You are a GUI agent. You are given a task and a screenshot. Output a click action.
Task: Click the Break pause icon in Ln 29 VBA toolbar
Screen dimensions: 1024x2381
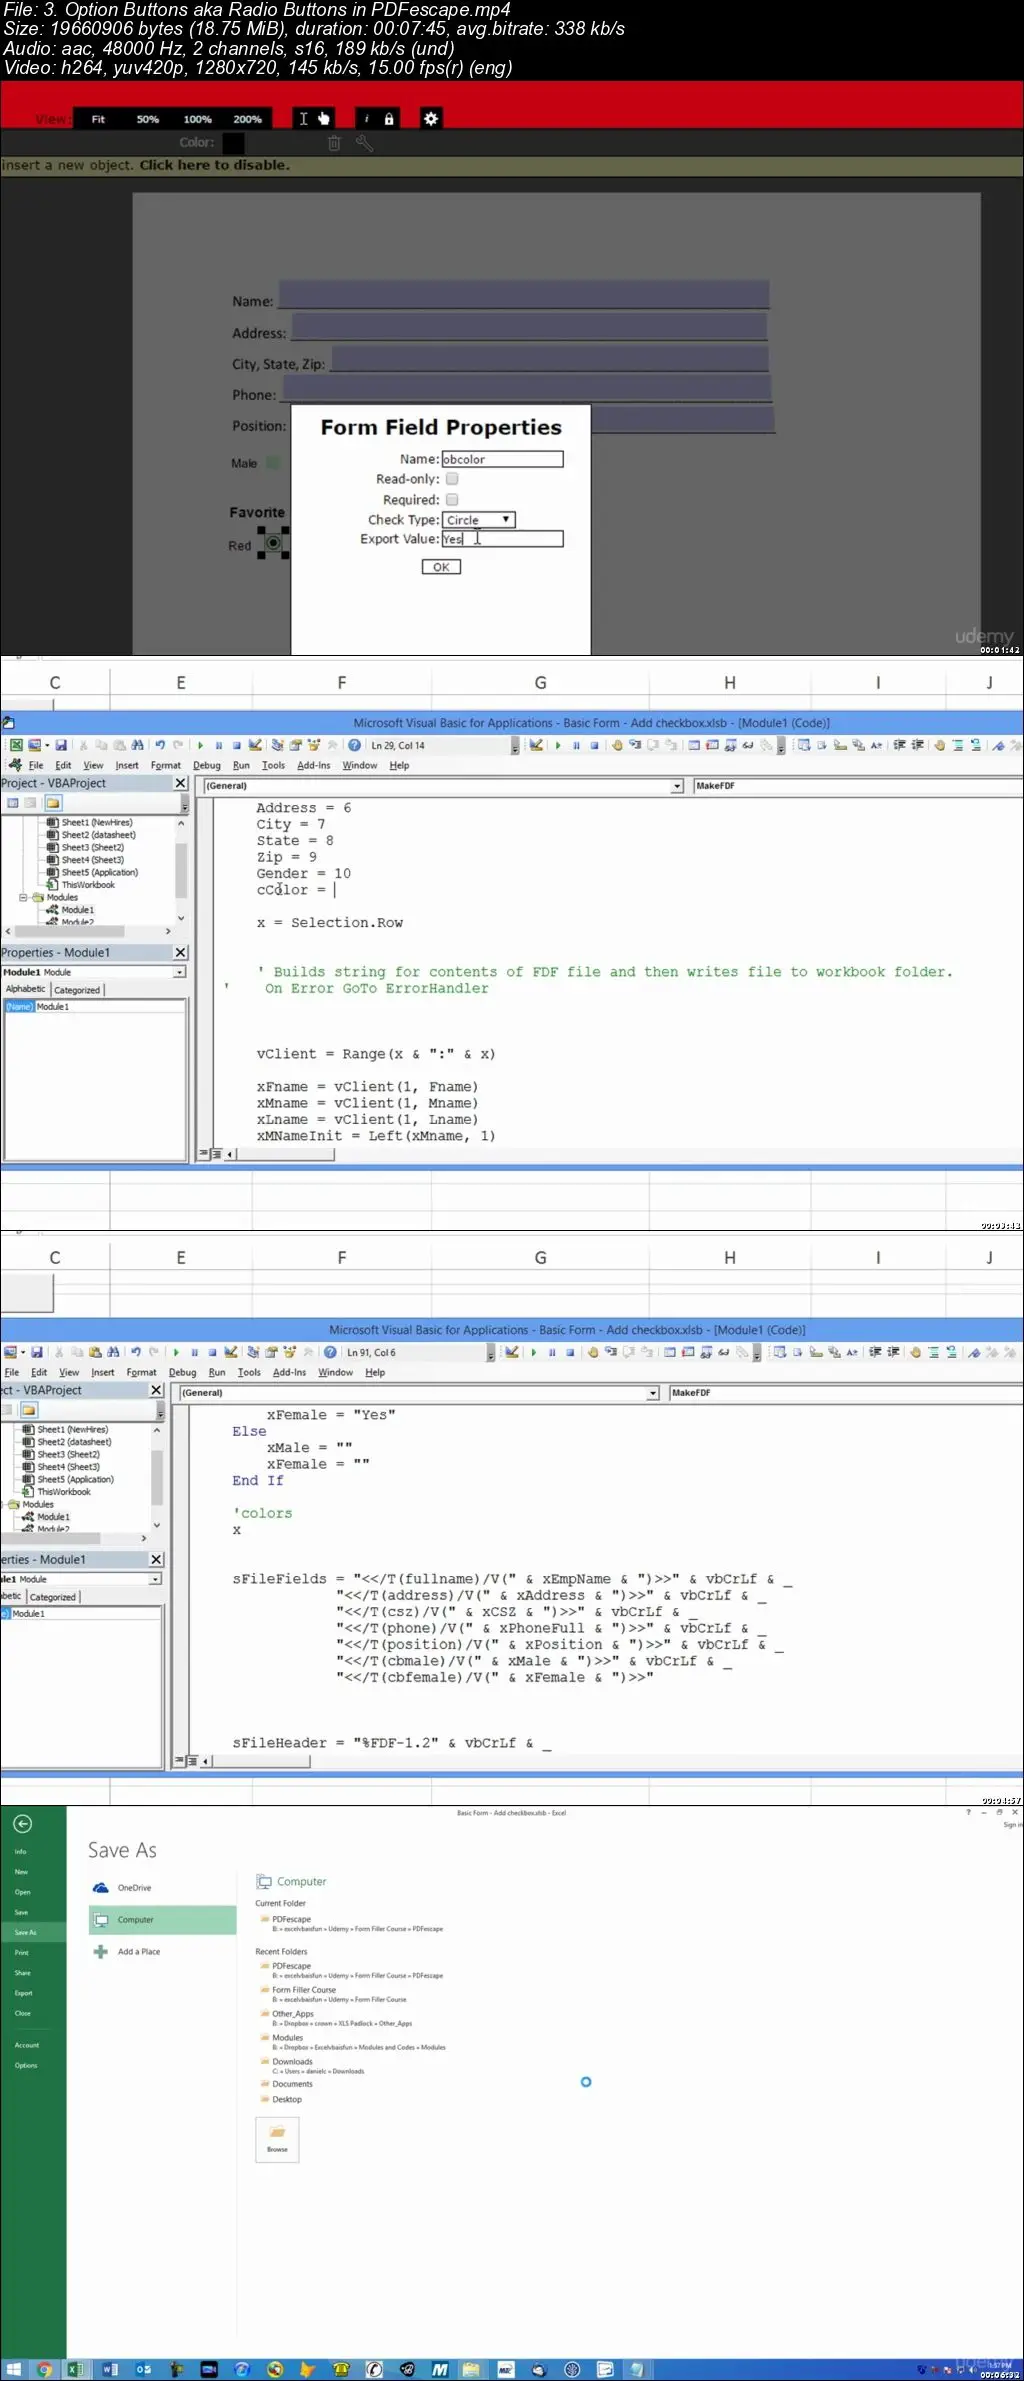pos(218,745)
